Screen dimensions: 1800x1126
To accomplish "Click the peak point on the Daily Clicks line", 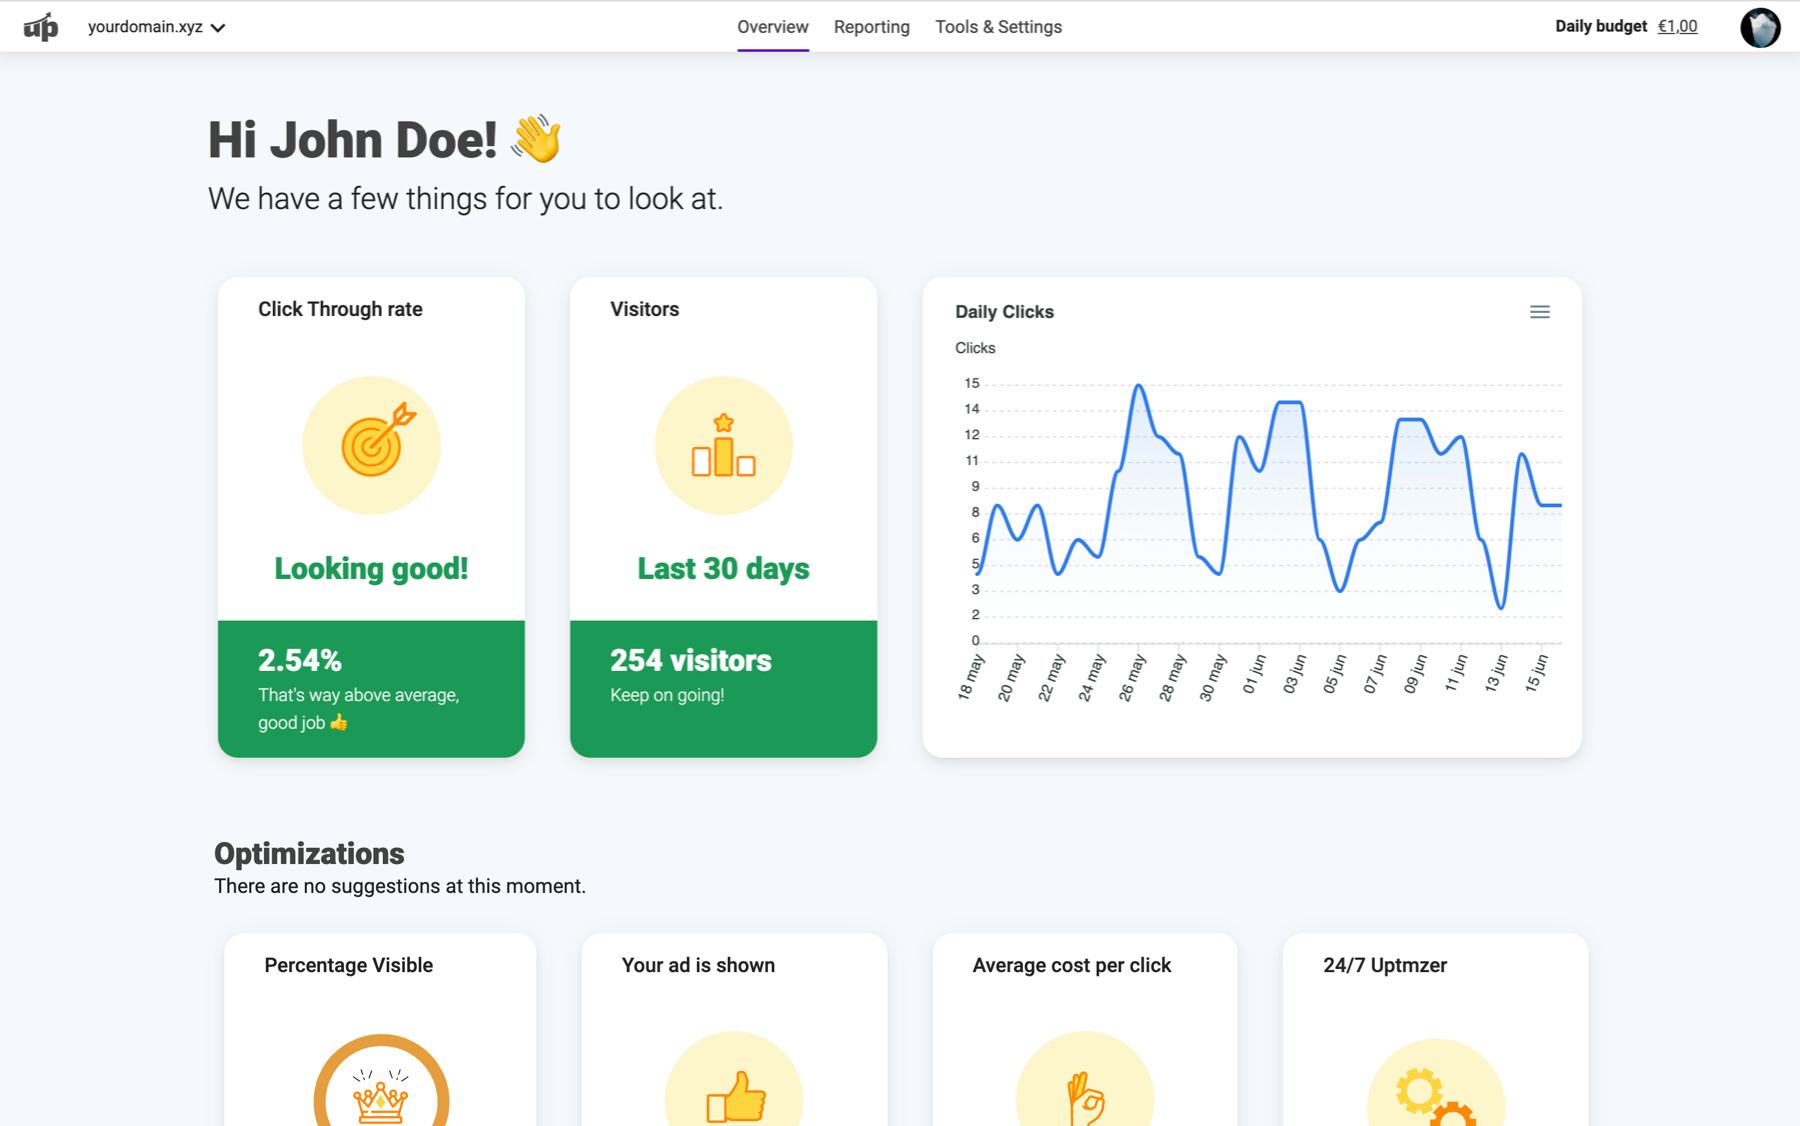I will (1138, 384).
